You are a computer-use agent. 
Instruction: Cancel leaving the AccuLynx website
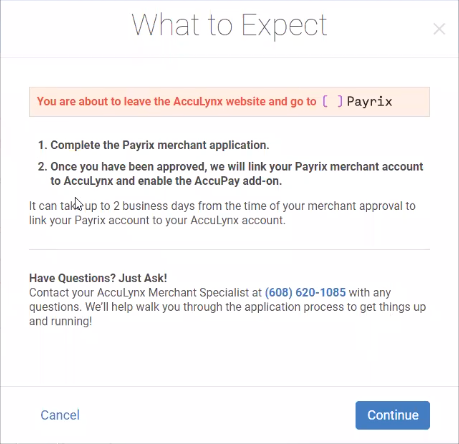60,415
